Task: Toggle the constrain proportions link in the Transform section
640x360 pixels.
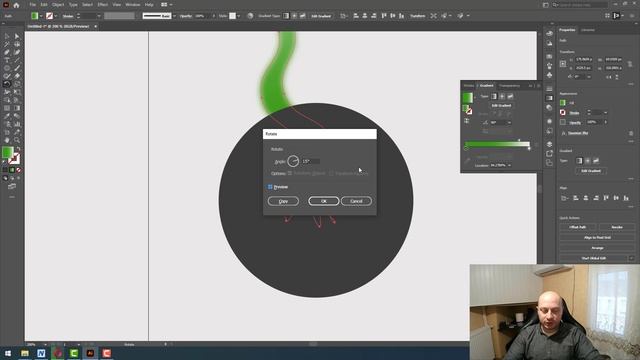Action: 630,64
